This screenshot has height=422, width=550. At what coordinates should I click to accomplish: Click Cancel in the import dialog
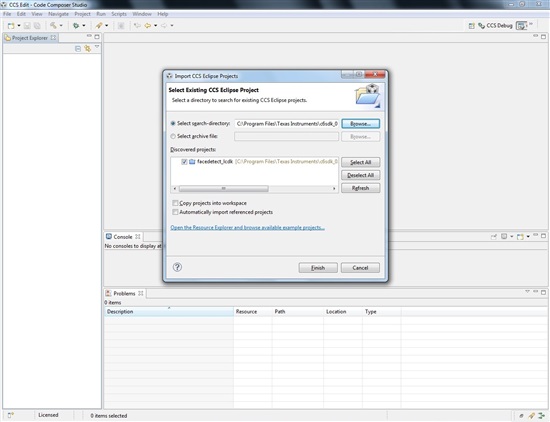361,268
